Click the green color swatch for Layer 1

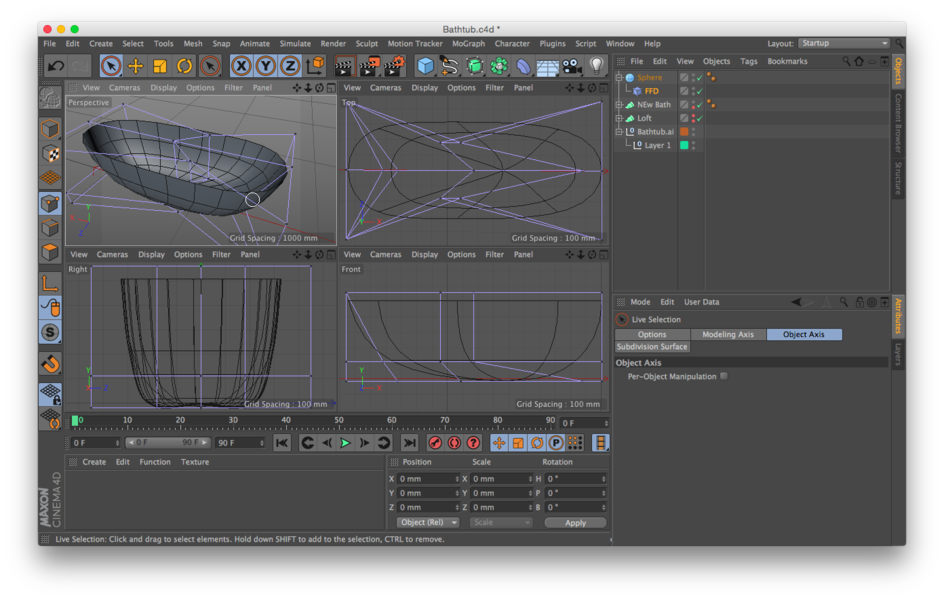[x=684, y=145]
